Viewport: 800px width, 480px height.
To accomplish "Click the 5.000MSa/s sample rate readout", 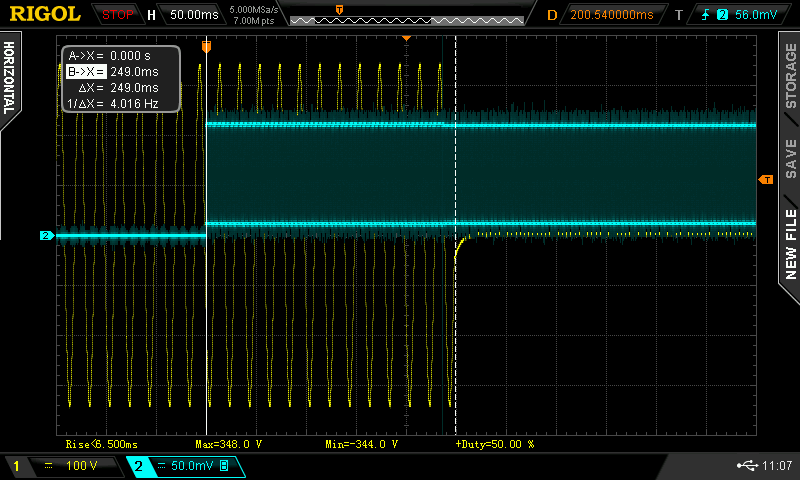I will (x=254, y=10).
